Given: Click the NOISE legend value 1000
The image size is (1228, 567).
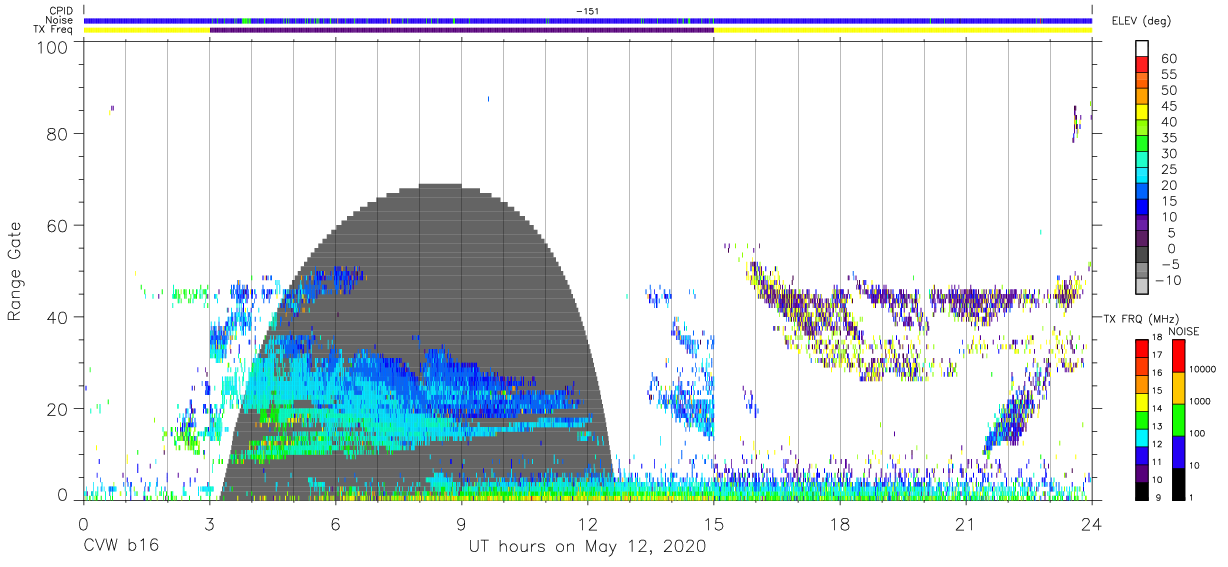Looking at the screenshot, I should click(x=1201, y=402).
